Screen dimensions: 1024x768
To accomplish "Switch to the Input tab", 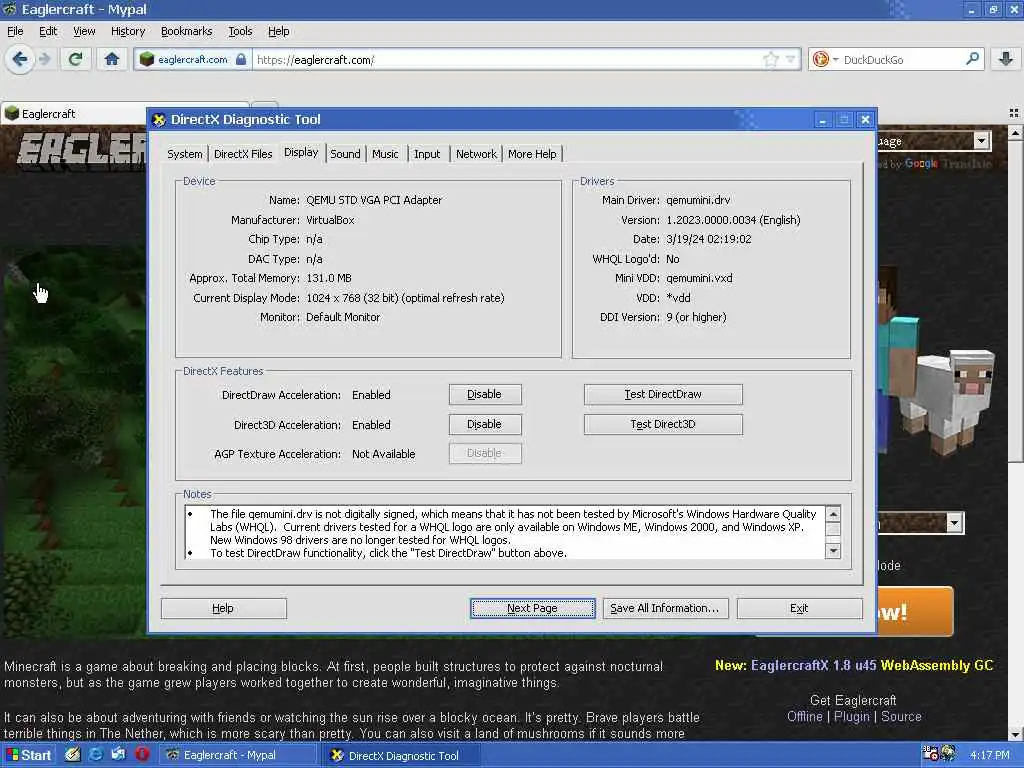I will click(x=427, y=154).
